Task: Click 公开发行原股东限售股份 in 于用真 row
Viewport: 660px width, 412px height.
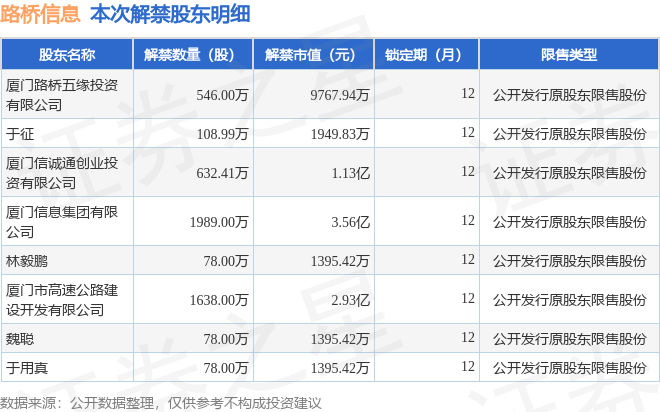Action: (570, 368)
